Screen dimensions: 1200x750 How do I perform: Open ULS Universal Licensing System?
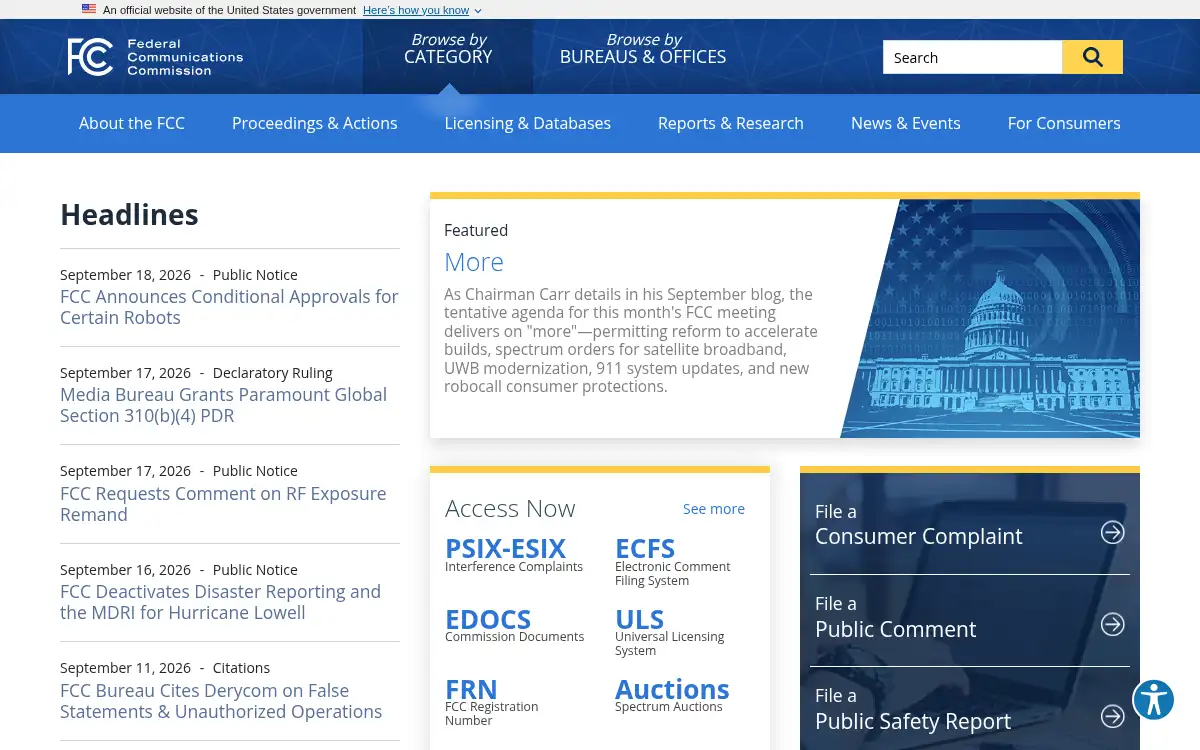click(x=669, y=631)
